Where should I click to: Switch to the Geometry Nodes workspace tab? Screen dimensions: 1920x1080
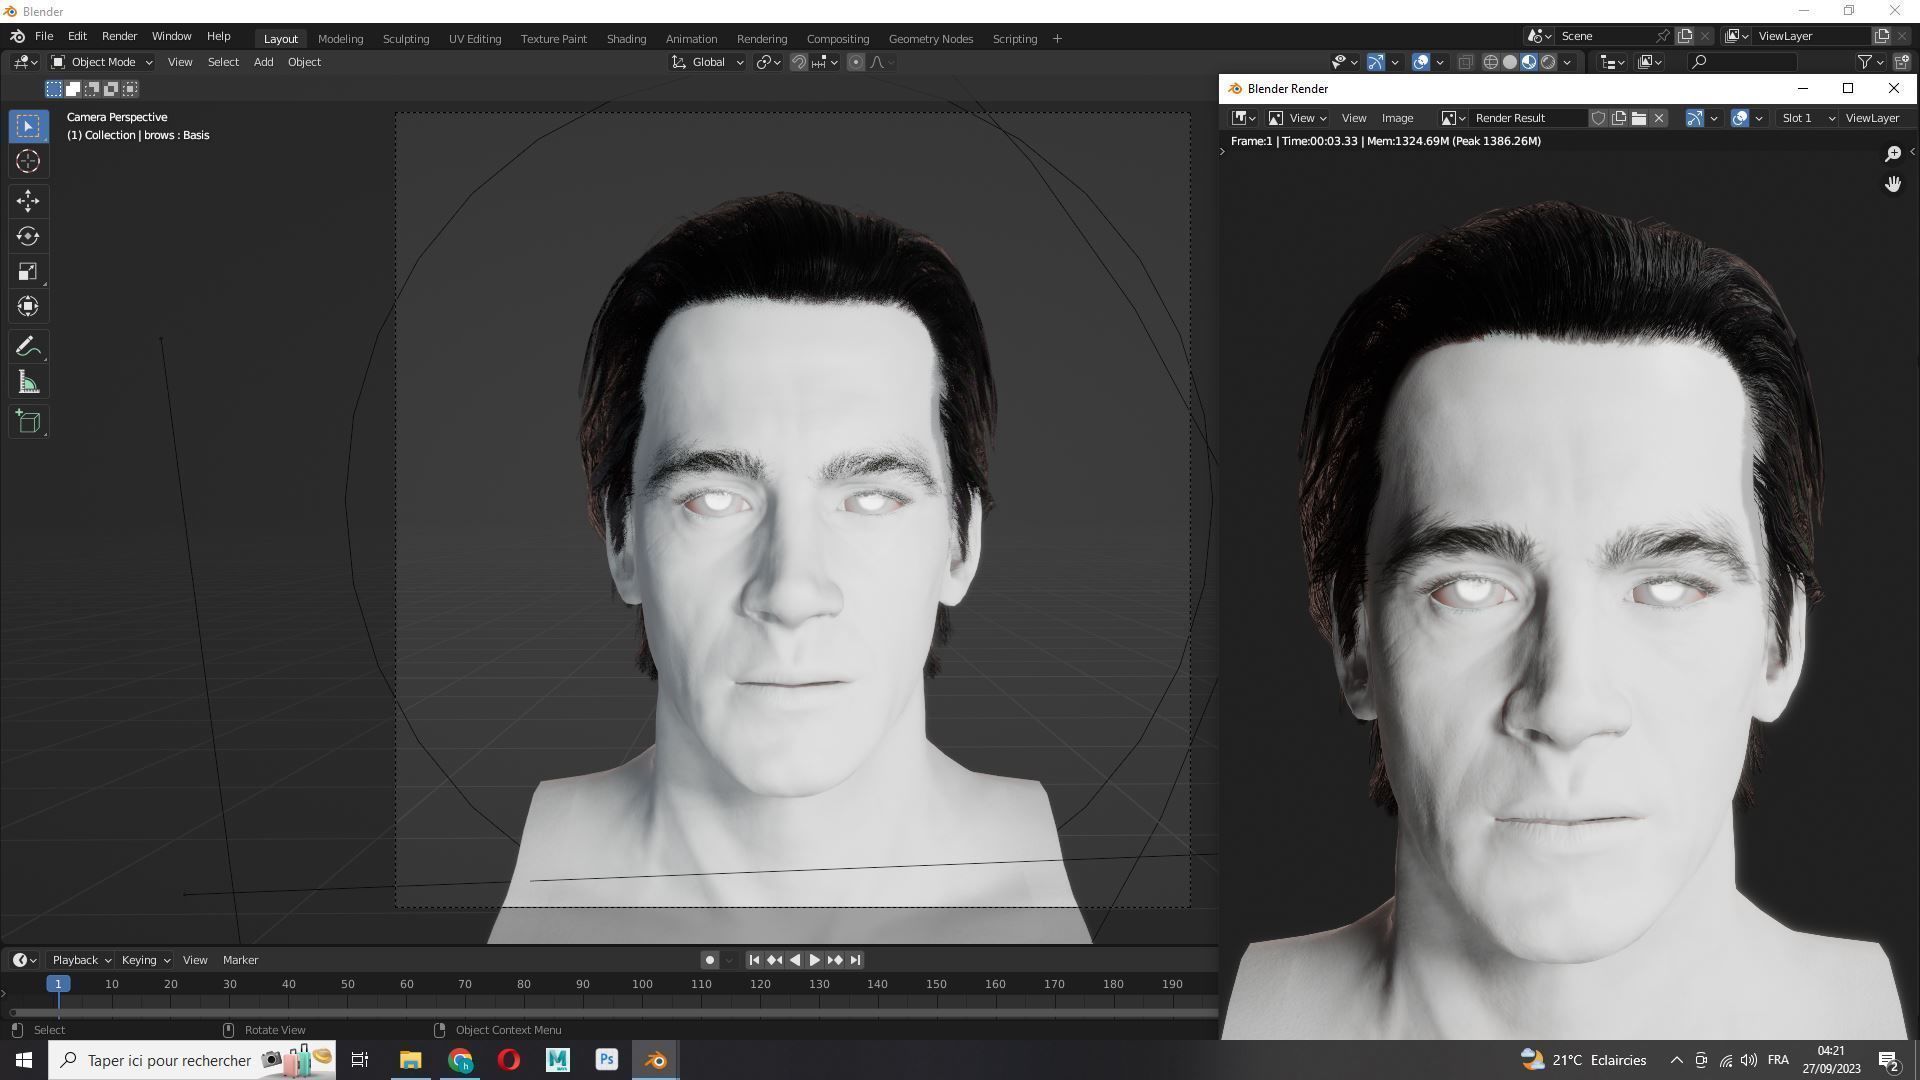coord(930,39)
